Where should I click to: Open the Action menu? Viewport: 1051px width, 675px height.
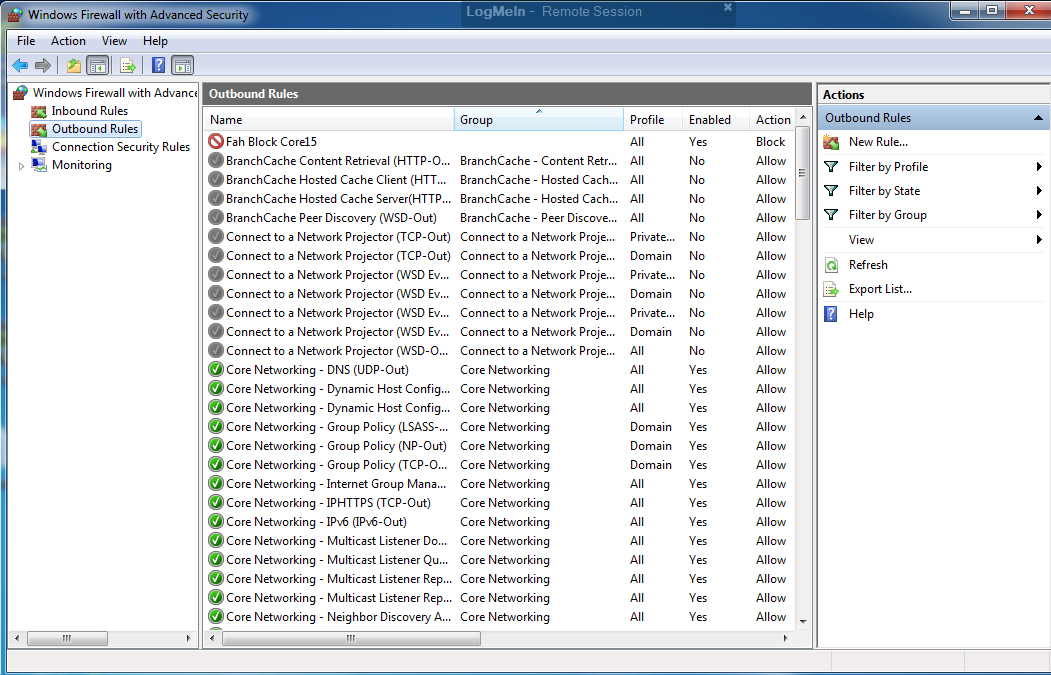68,41
